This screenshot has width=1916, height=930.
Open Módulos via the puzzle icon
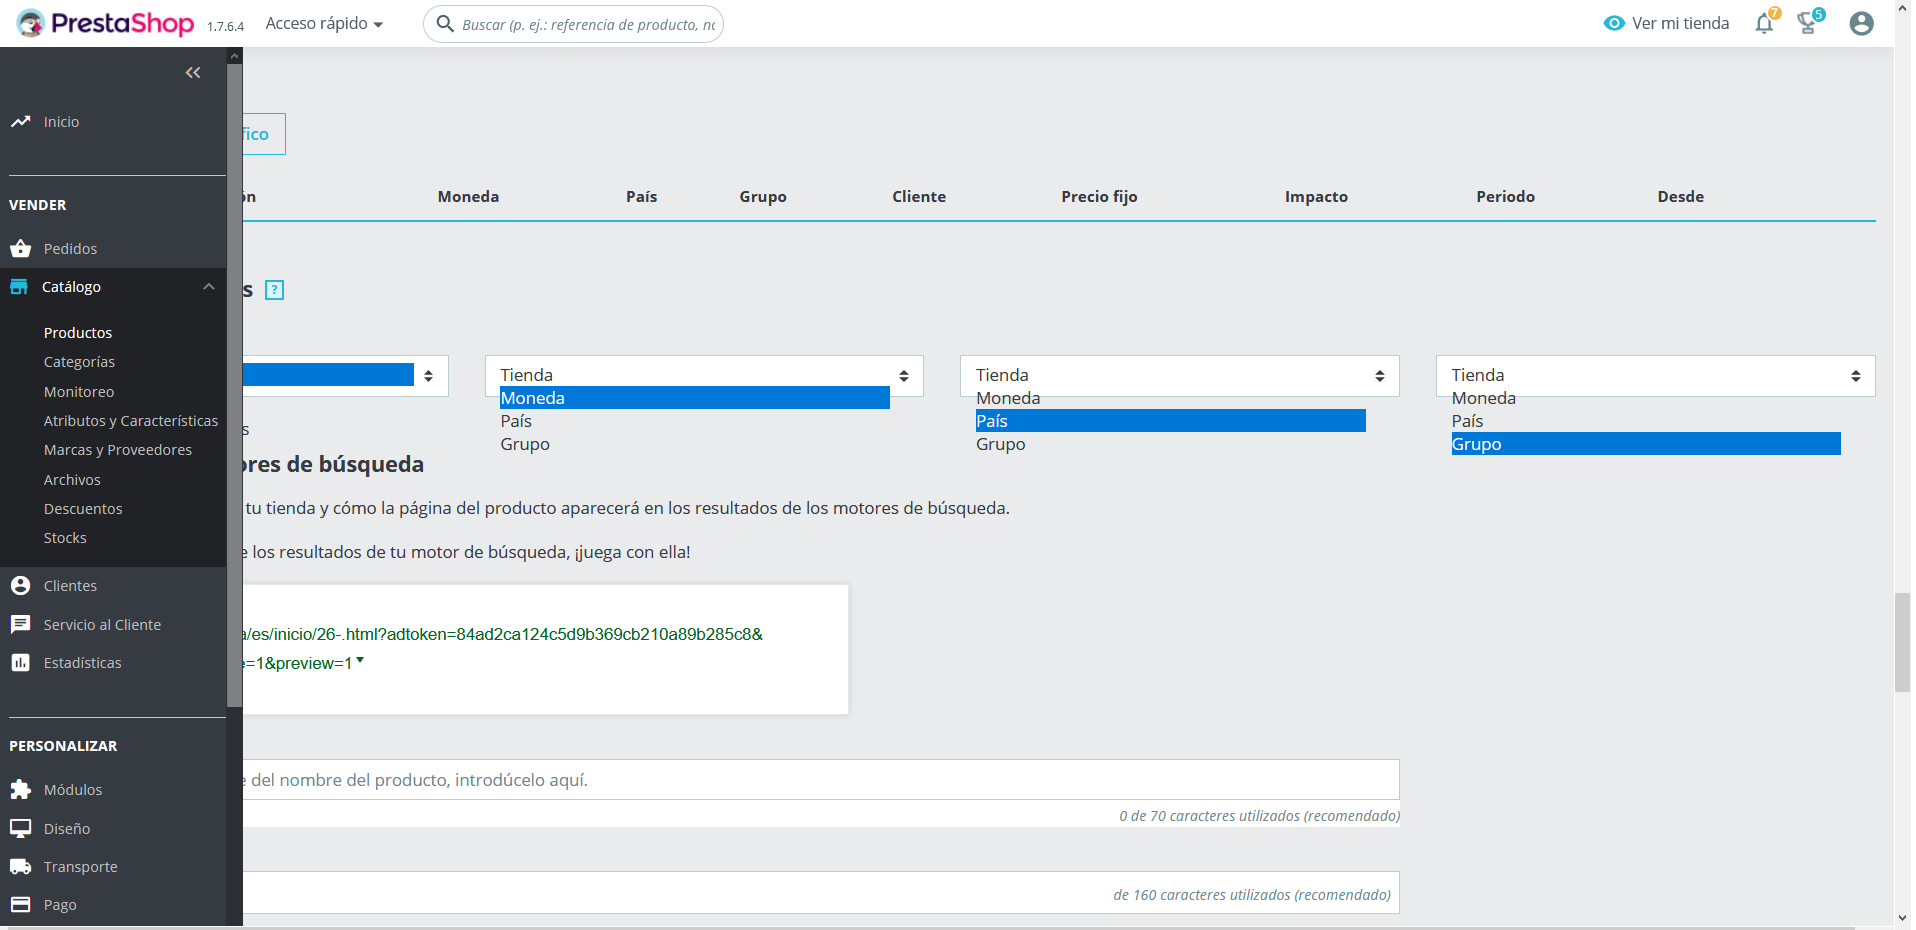coord(20,789)
